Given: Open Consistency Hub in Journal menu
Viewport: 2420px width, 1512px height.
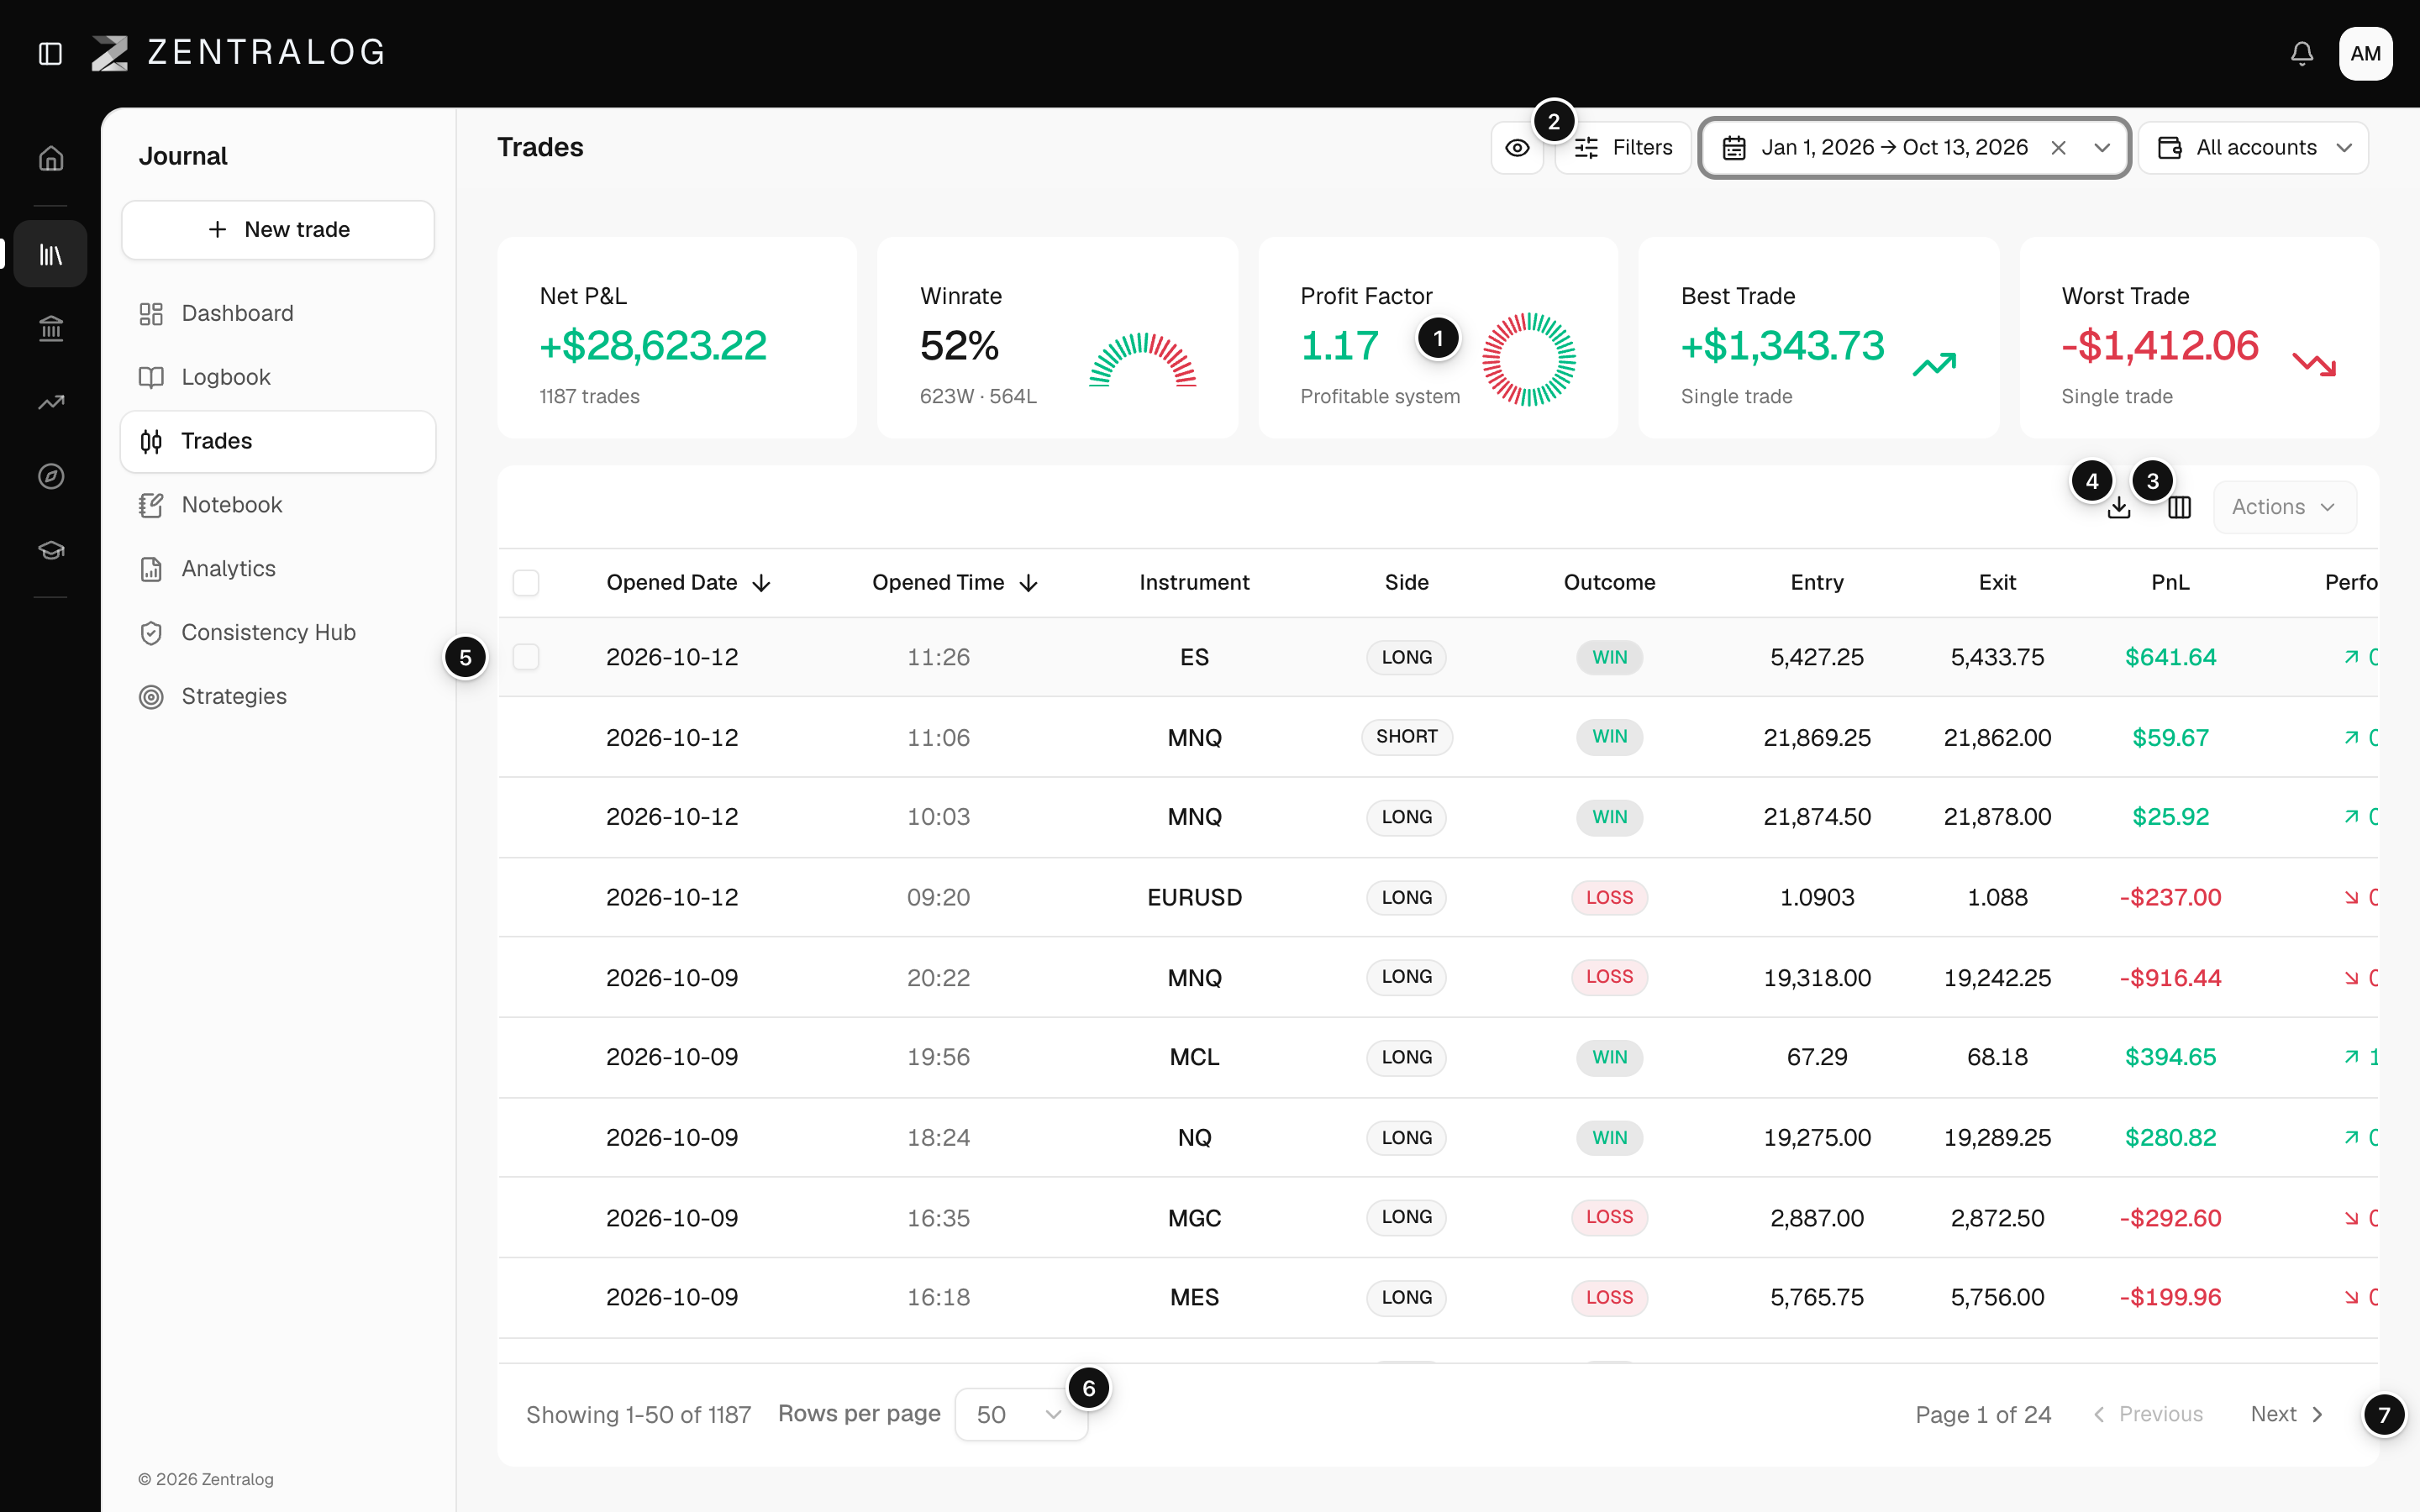Looking at the screenshot, I should (278, 633).
